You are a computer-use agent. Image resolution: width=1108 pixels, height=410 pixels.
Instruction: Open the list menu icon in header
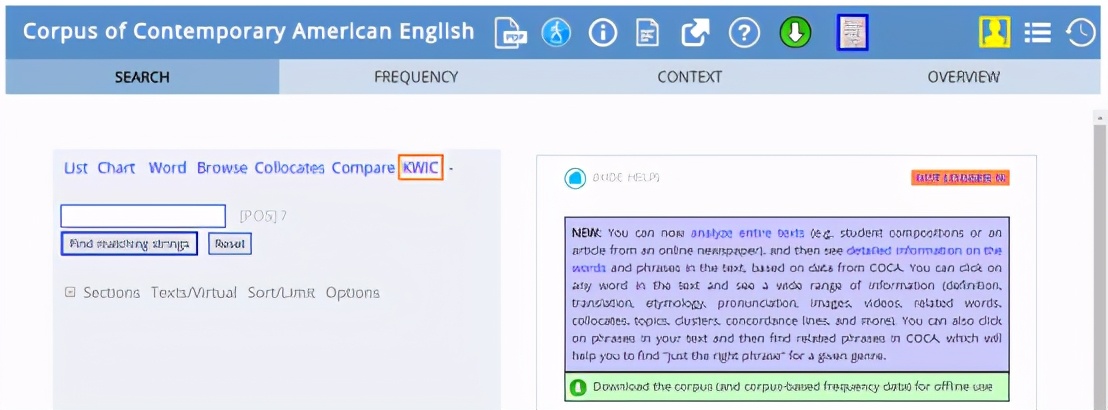click(1037, 33)
